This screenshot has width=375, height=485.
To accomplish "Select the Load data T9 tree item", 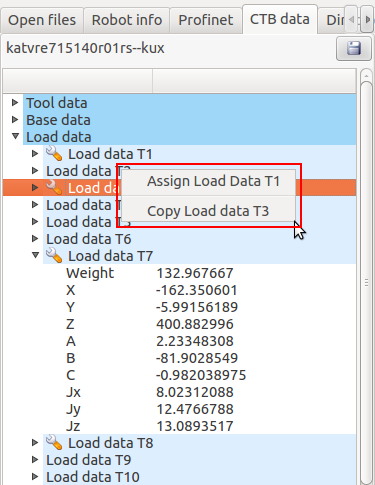I will (89, 460).
